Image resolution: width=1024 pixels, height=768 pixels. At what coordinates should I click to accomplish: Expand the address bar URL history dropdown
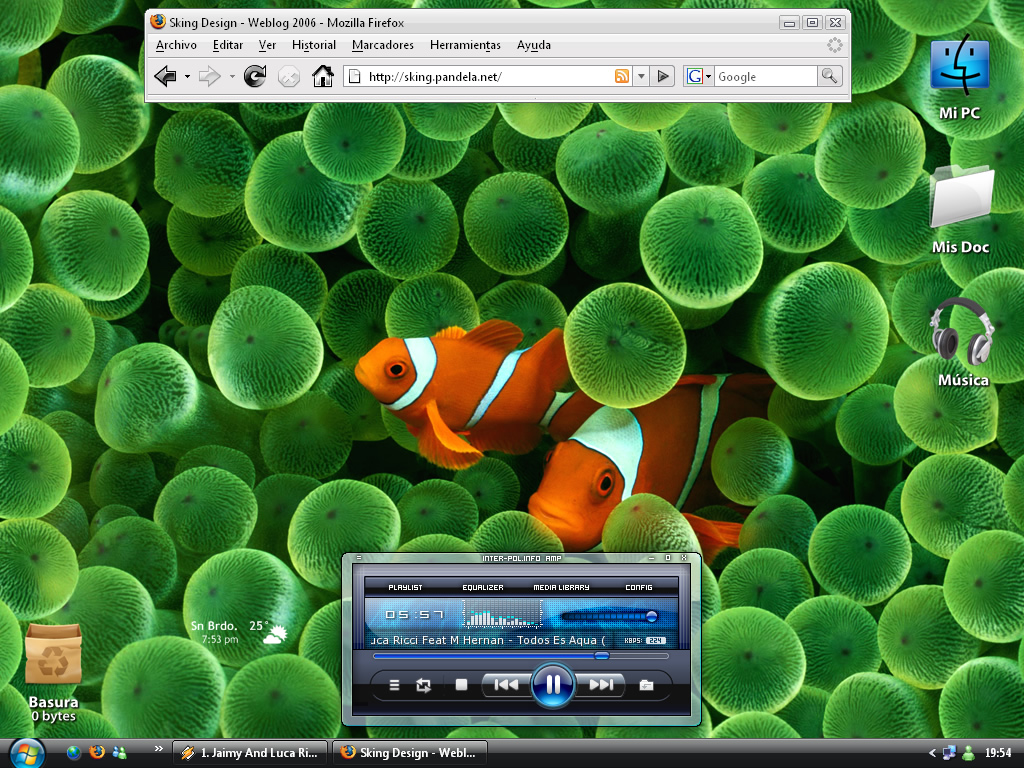click(x=641, y=76)
